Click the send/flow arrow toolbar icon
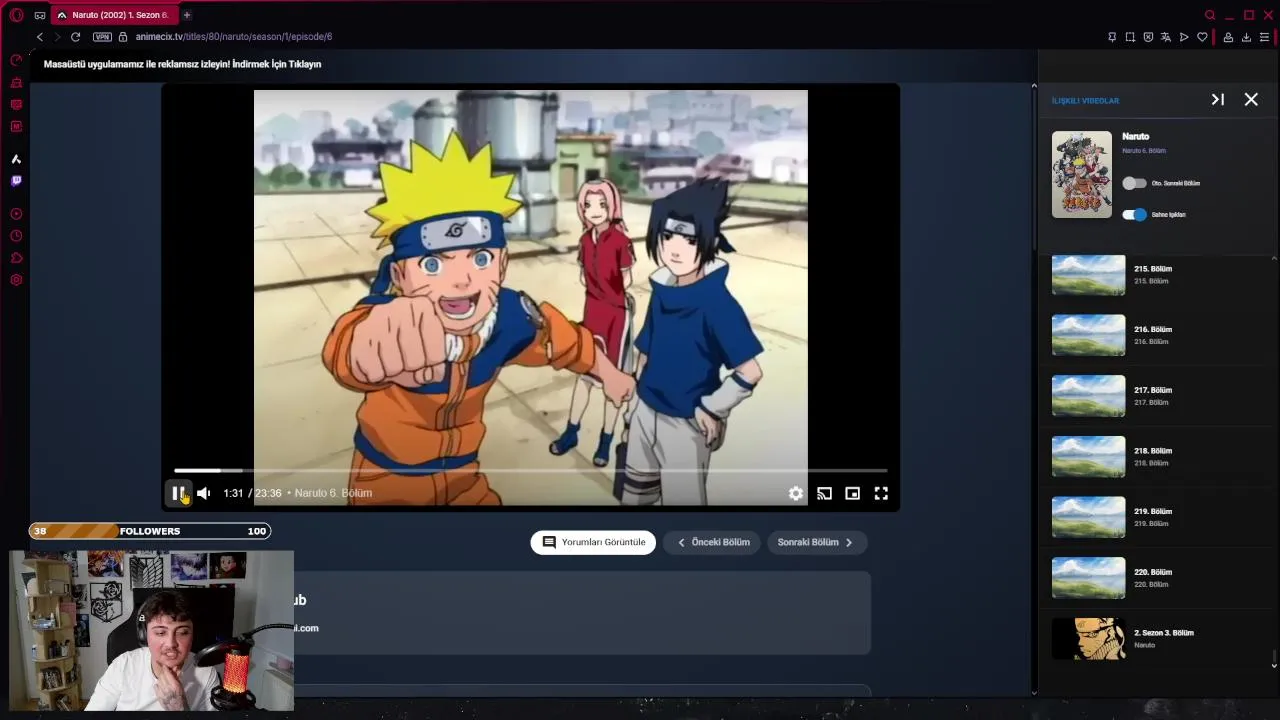Screen dimensions: 1280x720 pos(1184,37)
